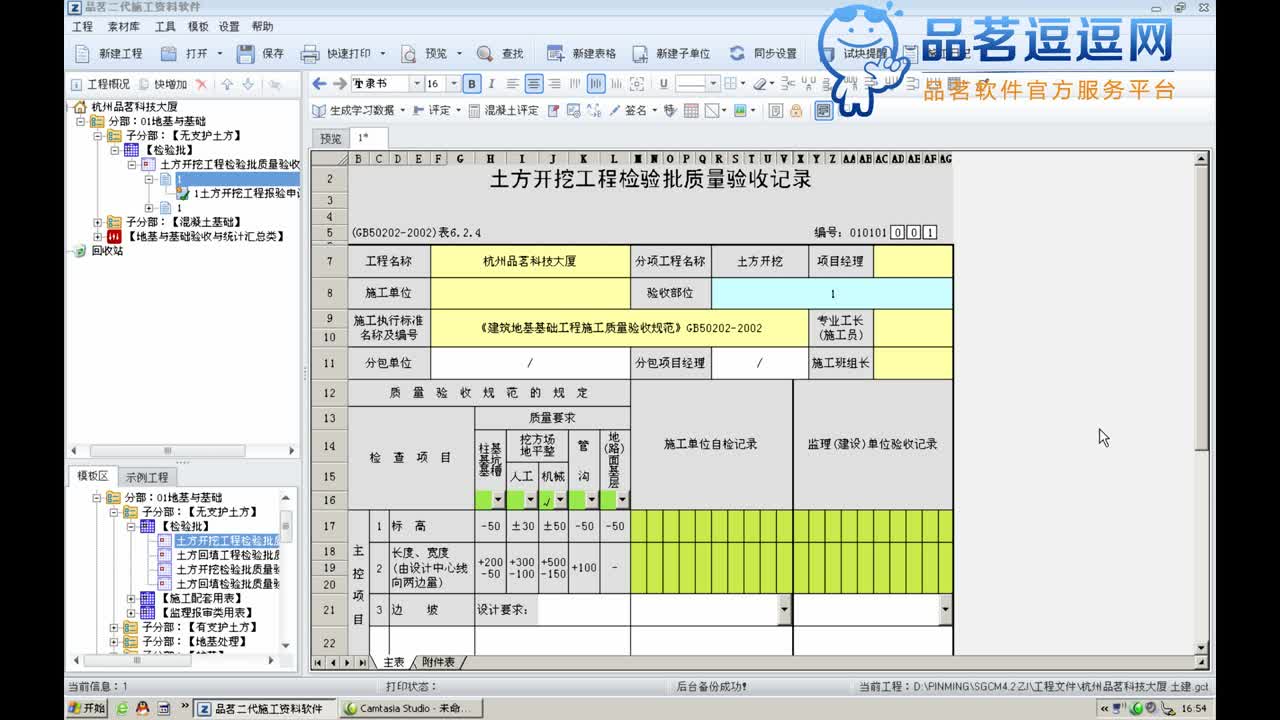Image resolution: width=1280 pixels, height=720 pixels.
Task: Open the 设置 menu
Action: coord(229,27)
